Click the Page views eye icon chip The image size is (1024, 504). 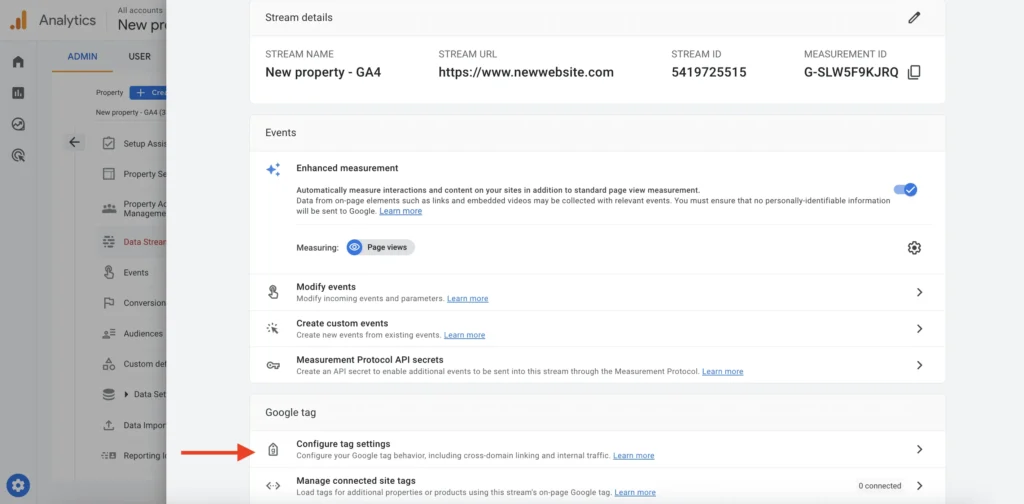(x=381, y=247)
